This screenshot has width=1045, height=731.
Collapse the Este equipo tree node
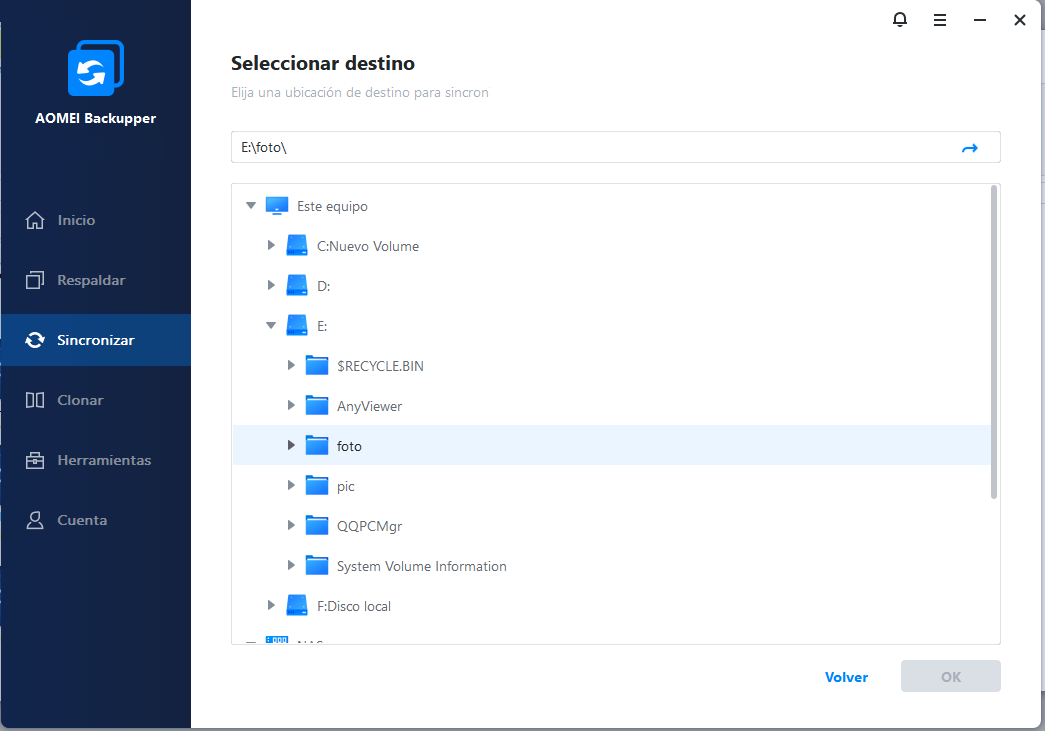[x=251, y=206]
